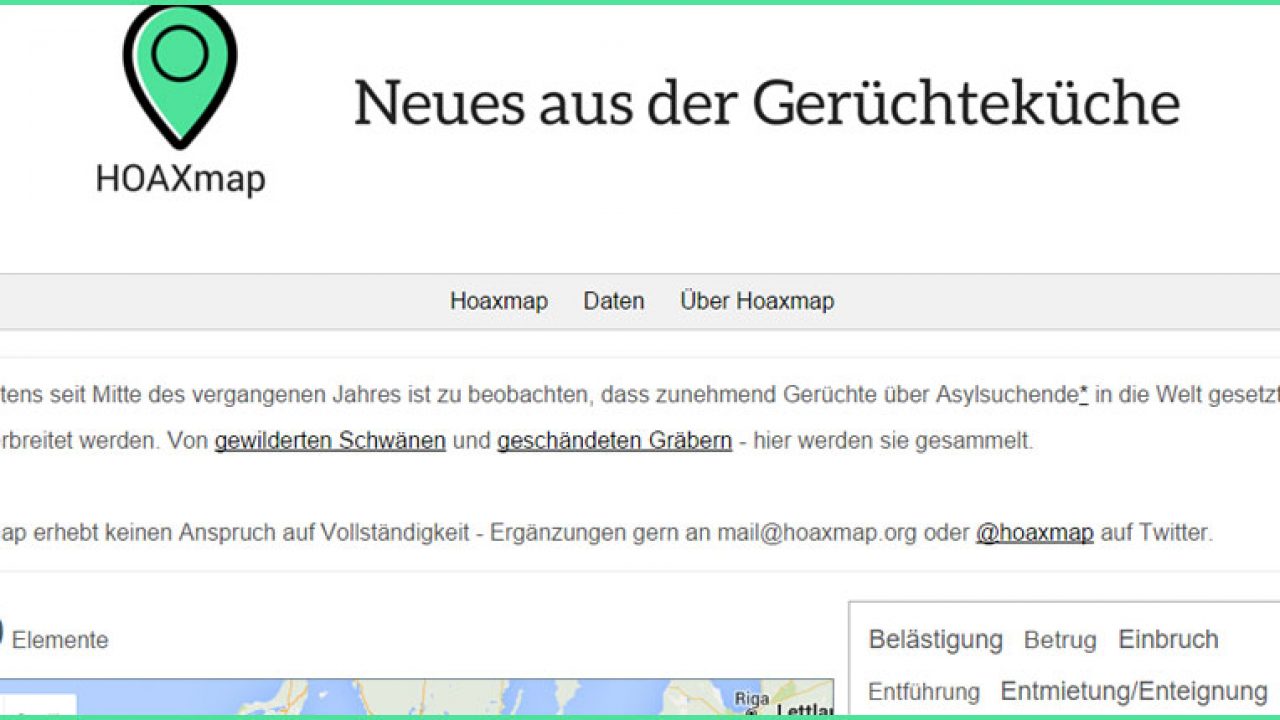Open the 'gewilderten Schwänen' link
Image resolution: width=1280 pixels, height=720 pixels.
point(330,441)
